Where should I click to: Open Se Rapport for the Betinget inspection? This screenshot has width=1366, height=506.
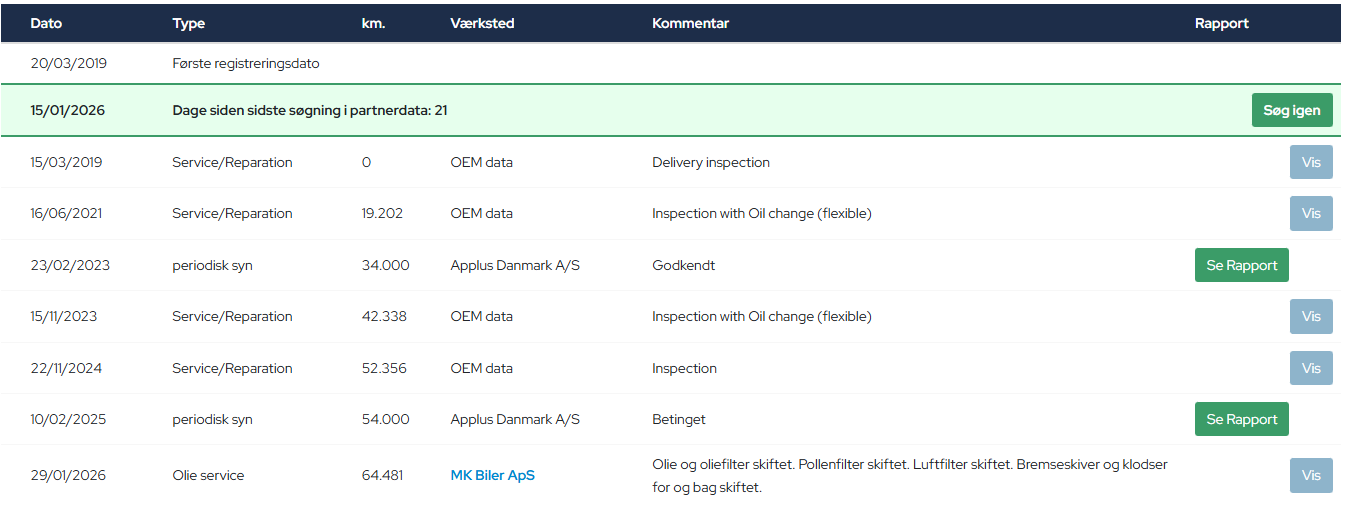[x=1241, y=419]
